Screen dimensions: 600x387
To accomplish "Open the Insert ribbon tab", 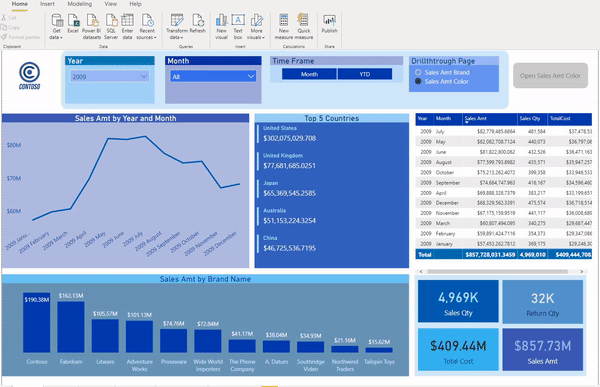I will (x=47, y=4).
